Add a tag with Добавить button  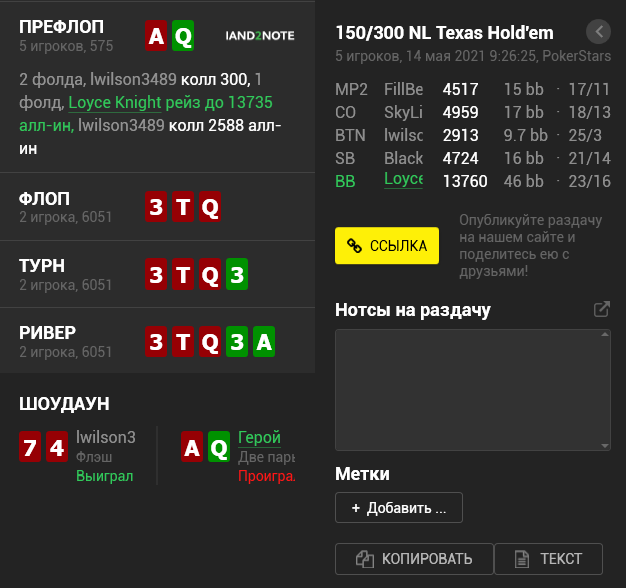399,508
